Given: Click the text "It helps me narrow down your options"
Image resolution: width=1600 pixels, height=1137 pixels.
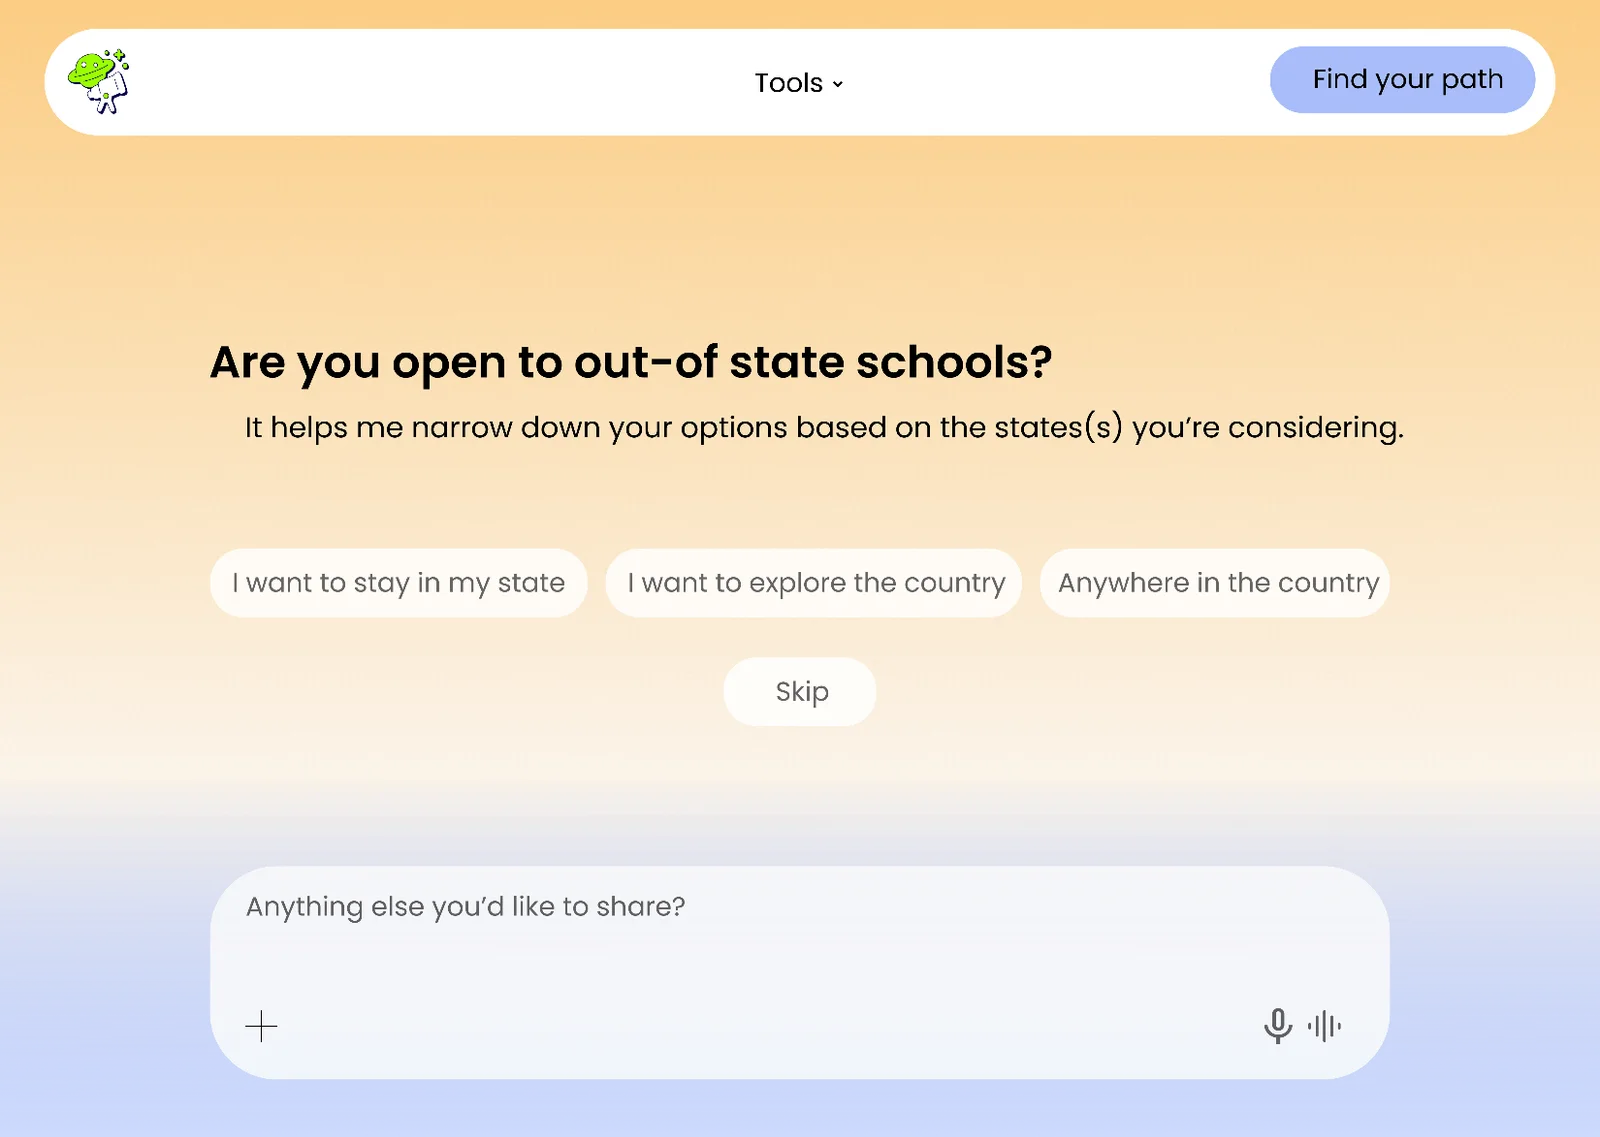Looking at the screenshot, I should click(516, 428).
